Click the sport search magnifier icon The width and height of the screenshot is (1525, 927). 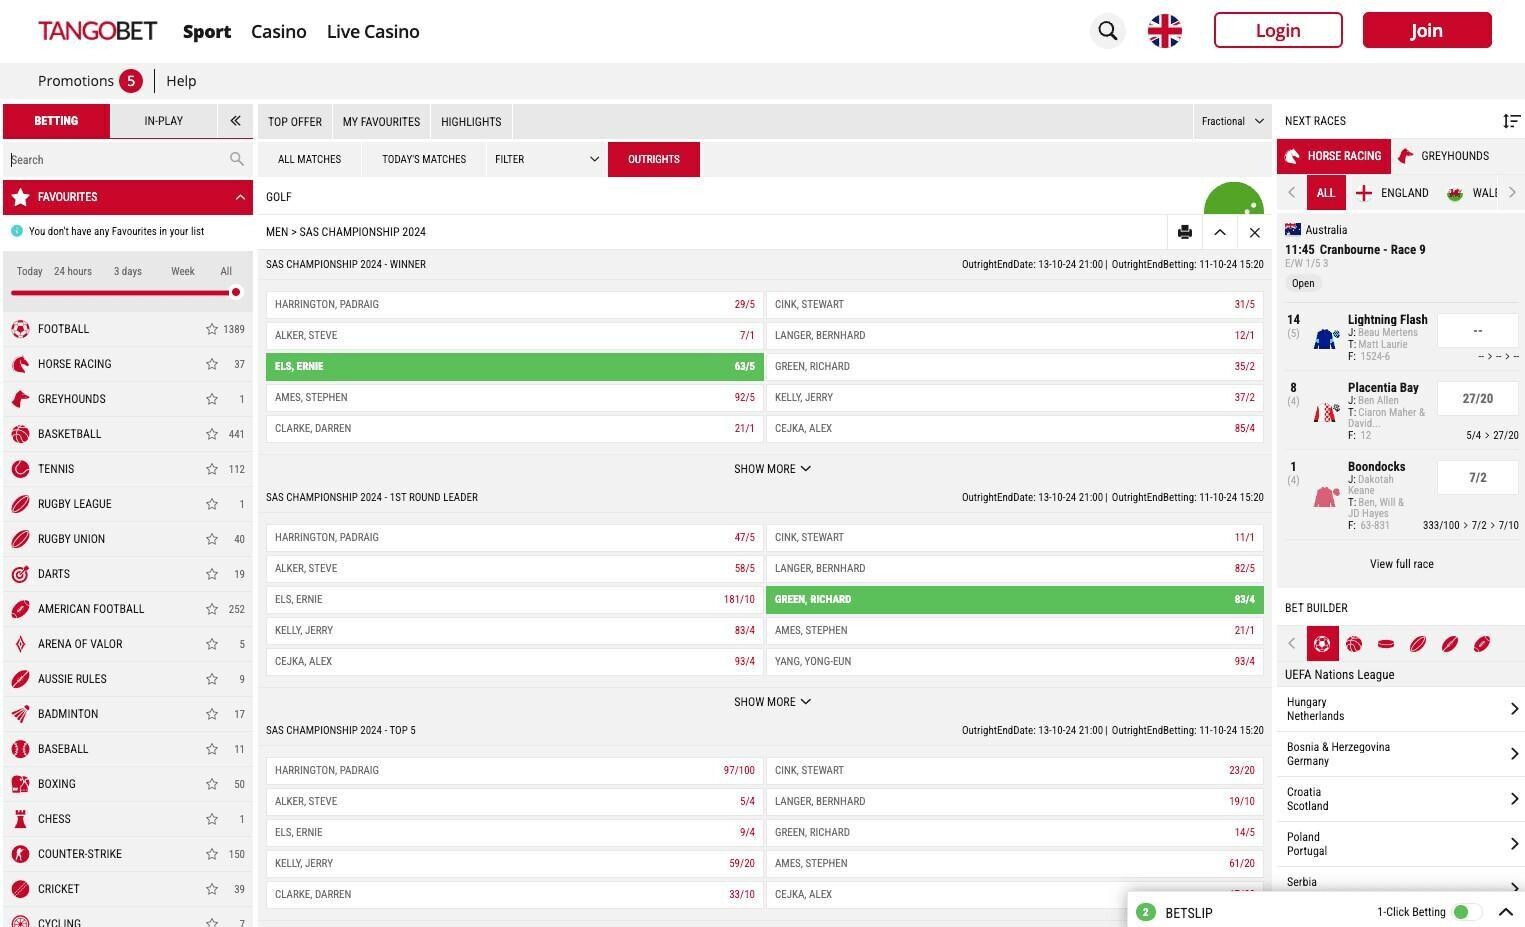(x=237, y=159)
